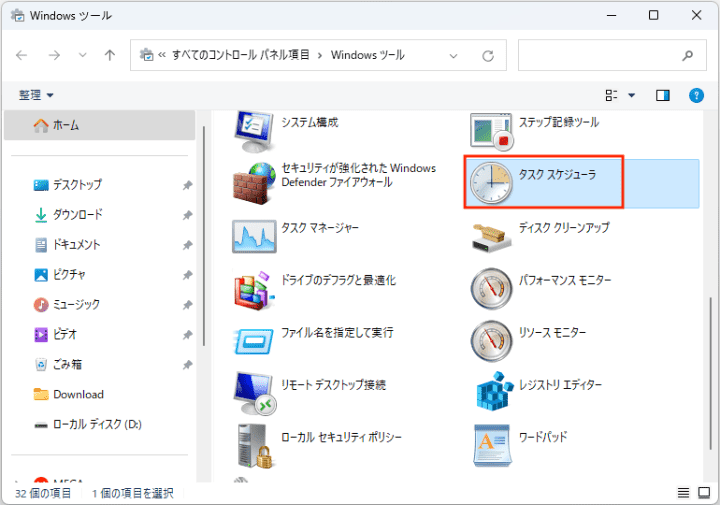Click the 32 個の項目 status text
Image resolution: width=720 pixels, height=505 pixels.
[x=43, y=494]
